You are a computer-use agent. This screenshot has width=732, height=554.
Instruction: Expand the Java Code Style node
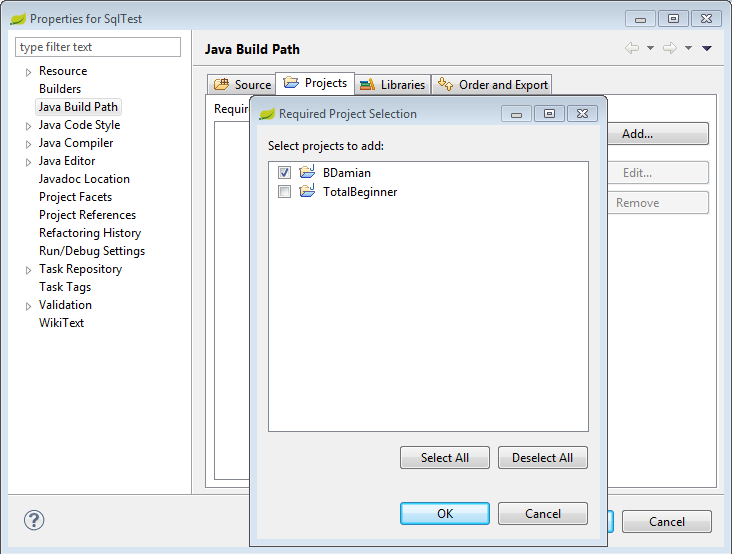point(28,126)
